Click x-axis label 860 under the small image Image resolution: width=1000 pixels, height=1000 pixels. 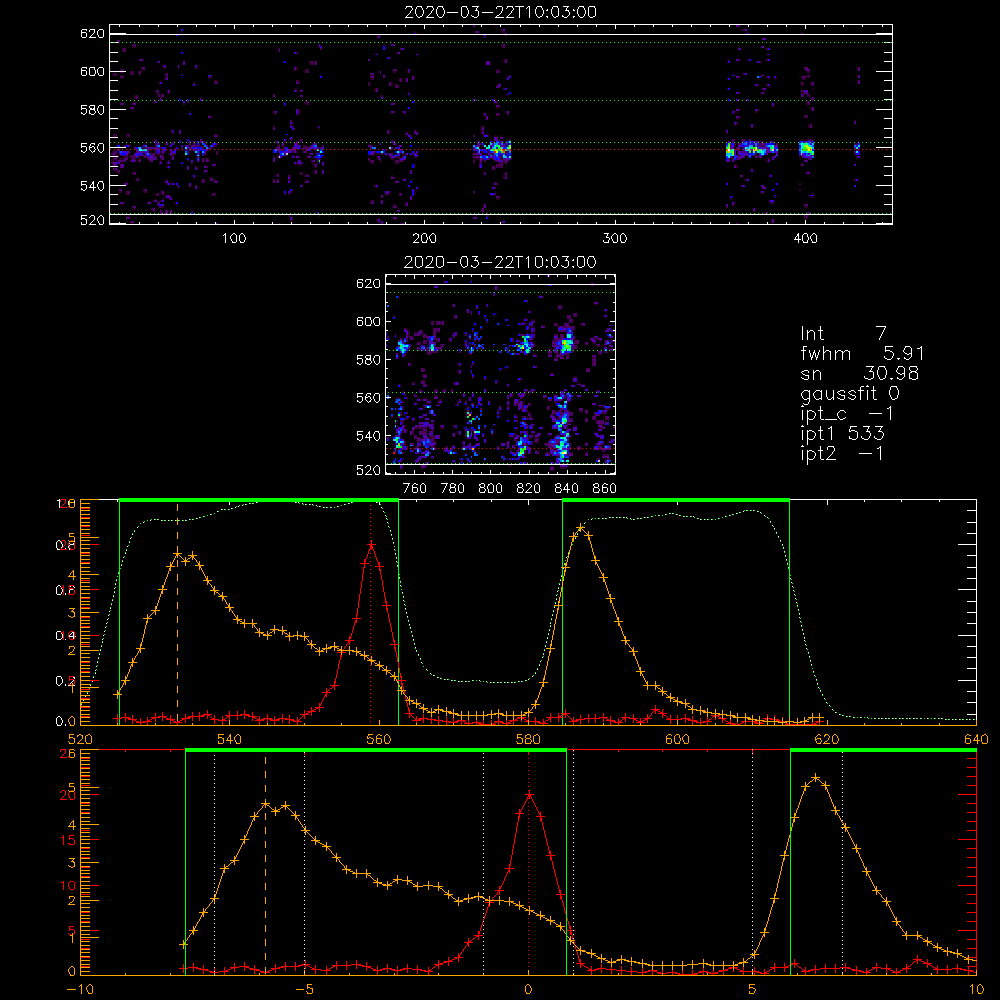pos(605,489)
